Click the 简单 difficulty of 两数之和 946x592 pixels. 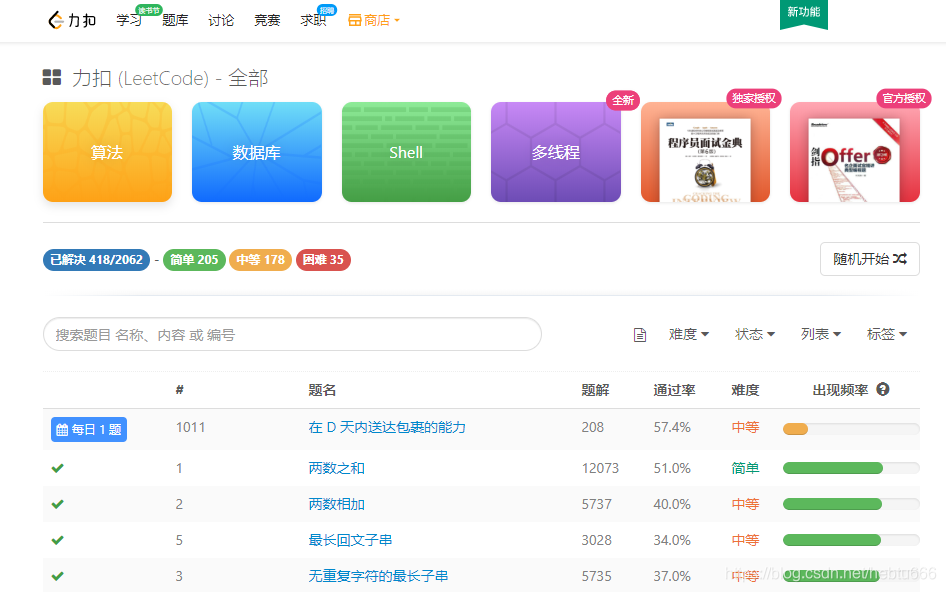(745, 468)
